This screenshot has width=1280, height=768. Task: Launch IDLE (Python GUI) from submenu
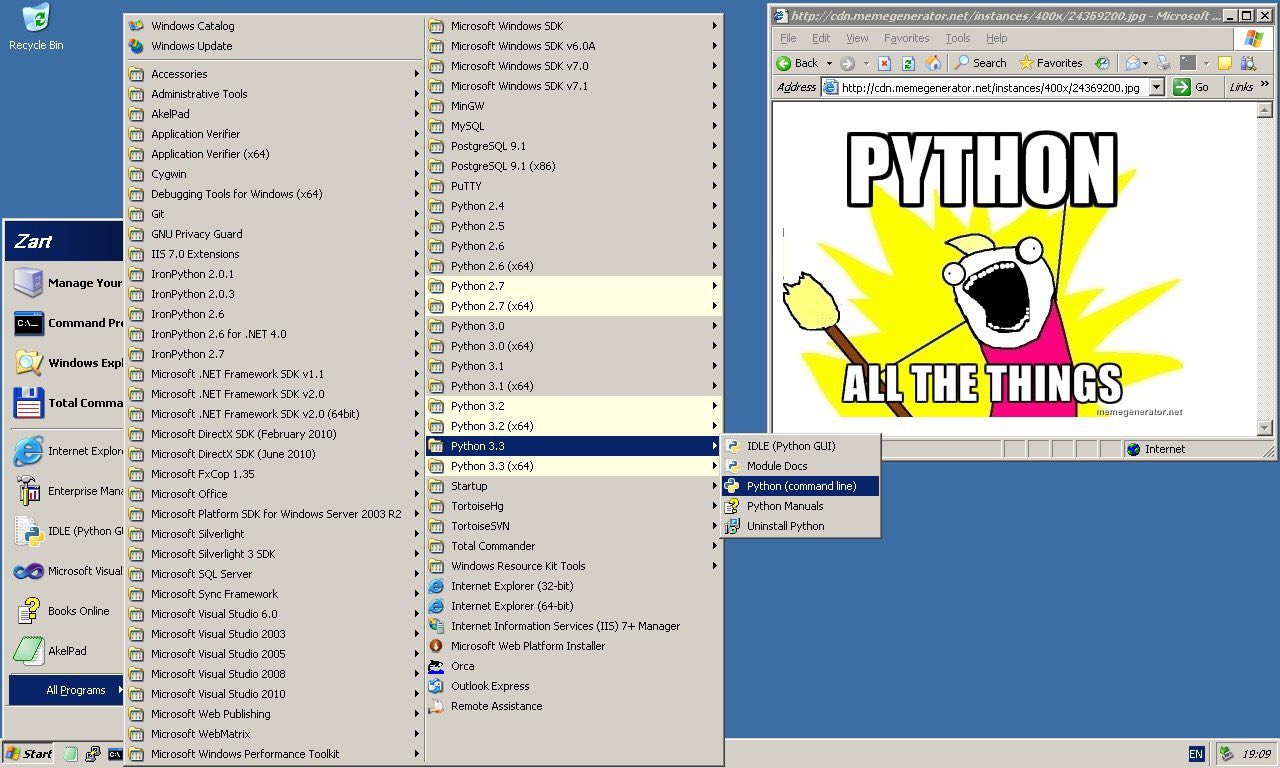[800, 446]
